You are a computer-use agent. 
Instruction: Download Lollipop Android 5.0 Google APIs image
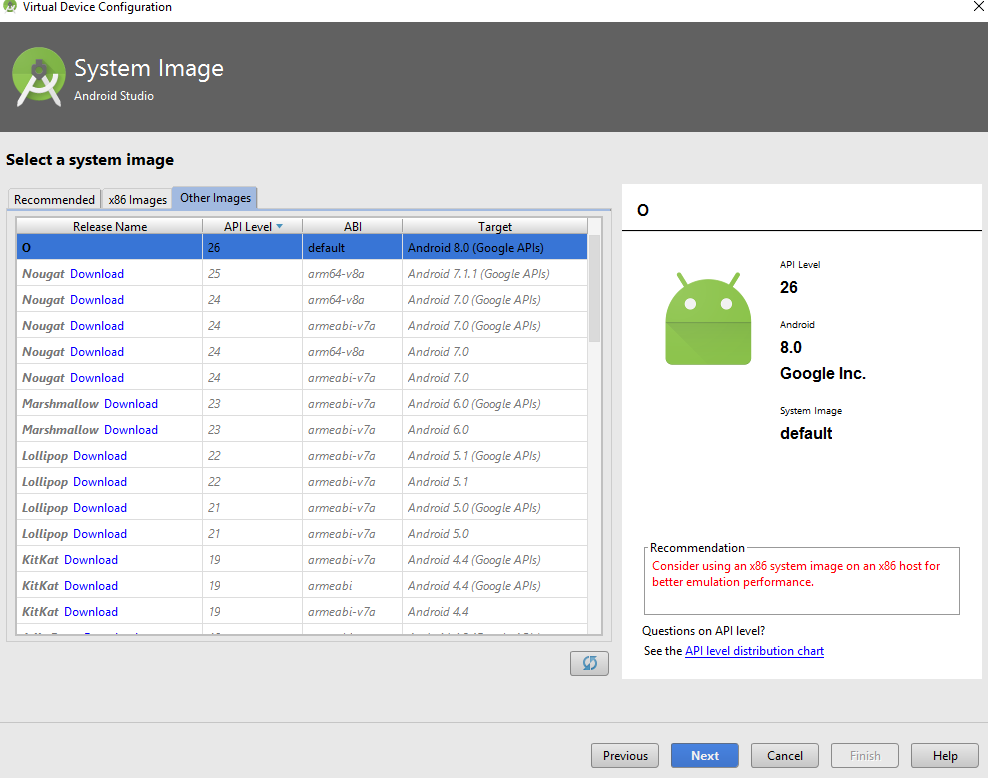pyautogui.click(x=100, y=508)
